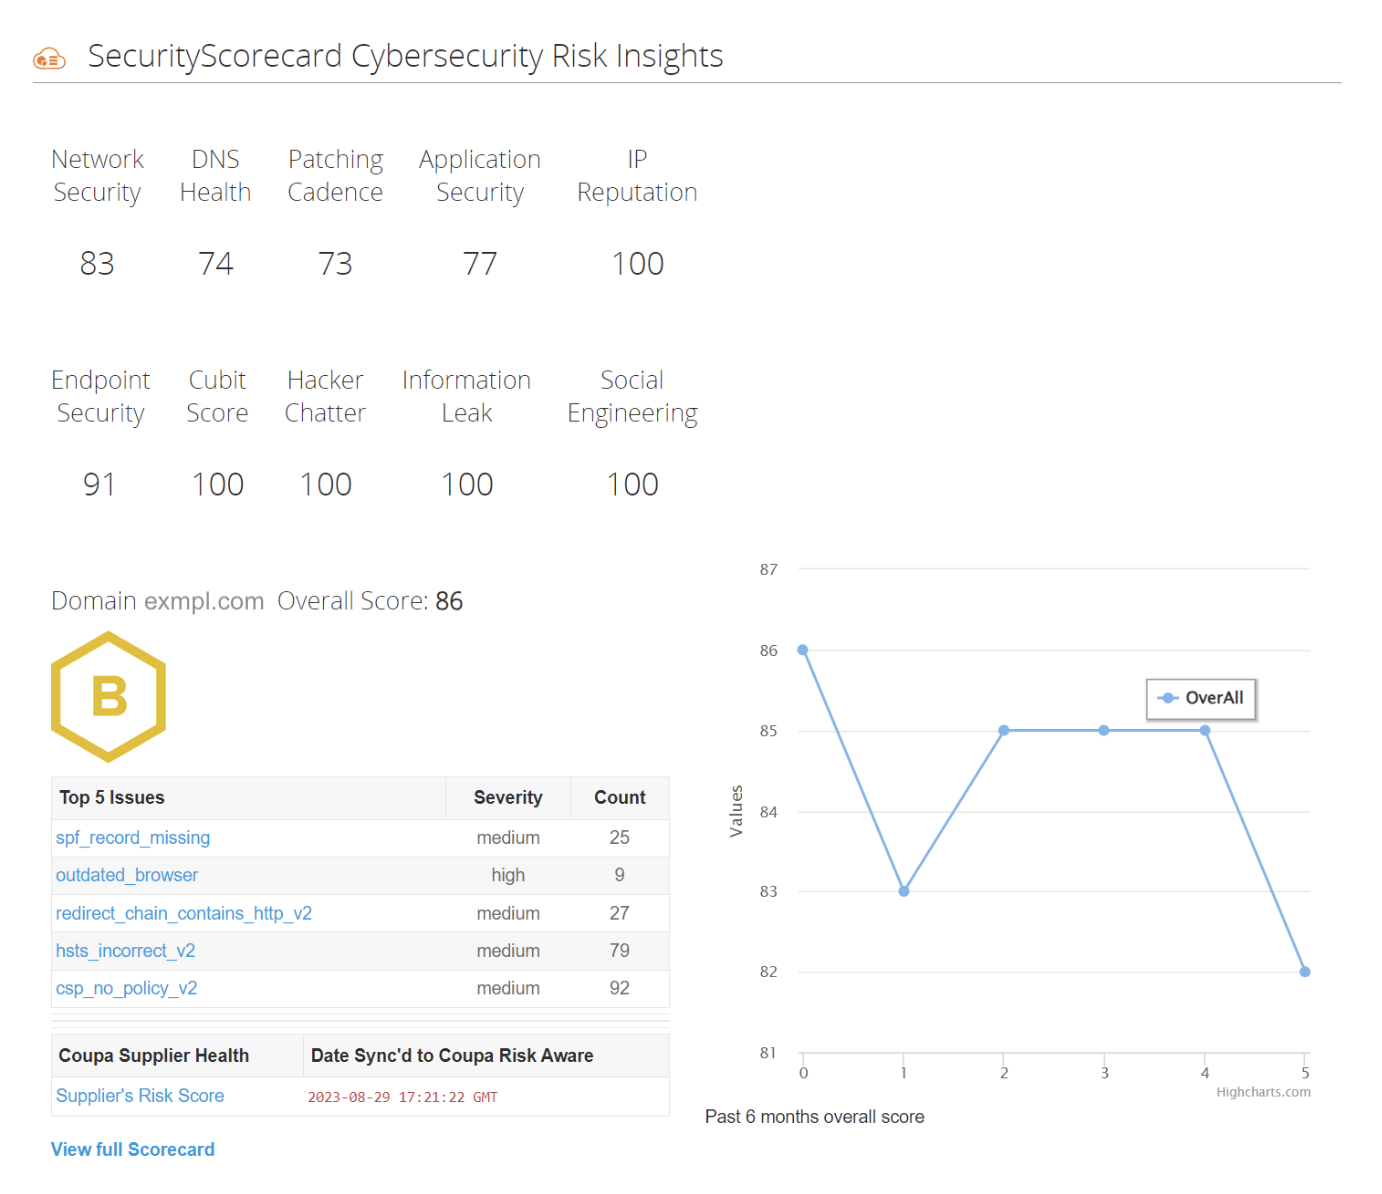Image resolution: width=1382 pixels, height=1194 pixels.
Task: Click the Information Leak score 100
Action: click(467, 485)
